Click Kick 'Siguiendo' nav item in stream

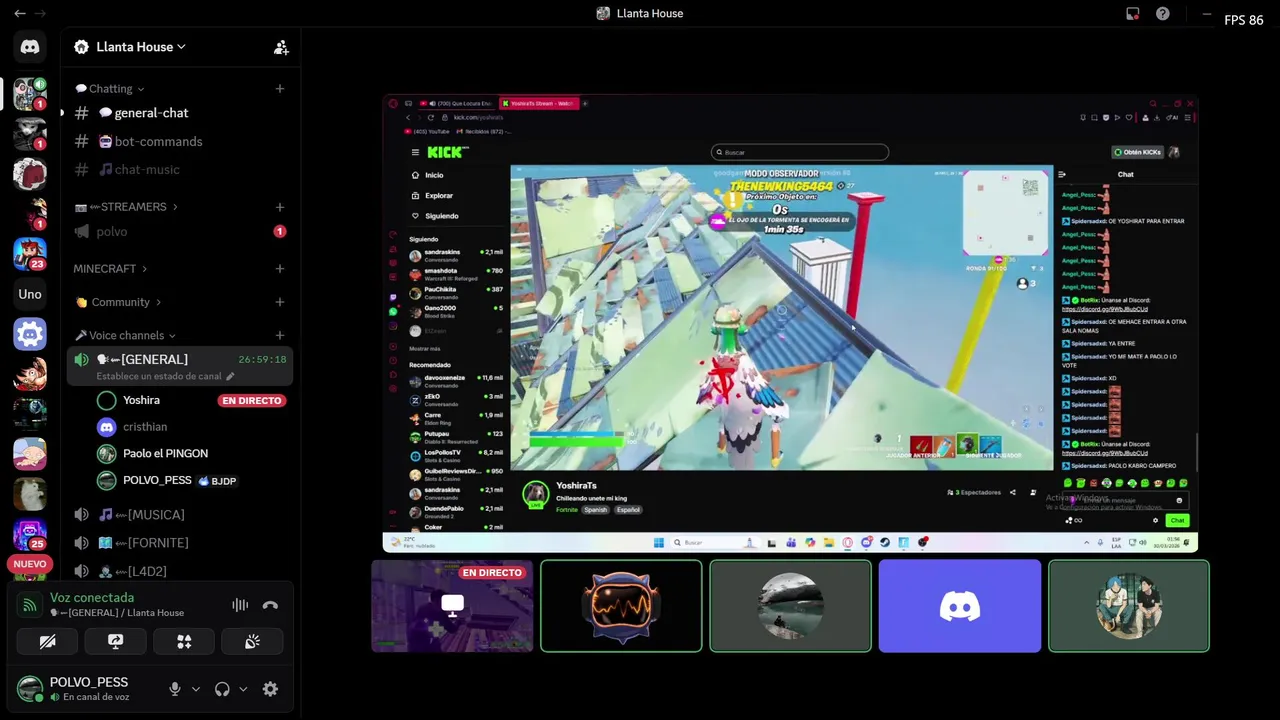point(441,216)
